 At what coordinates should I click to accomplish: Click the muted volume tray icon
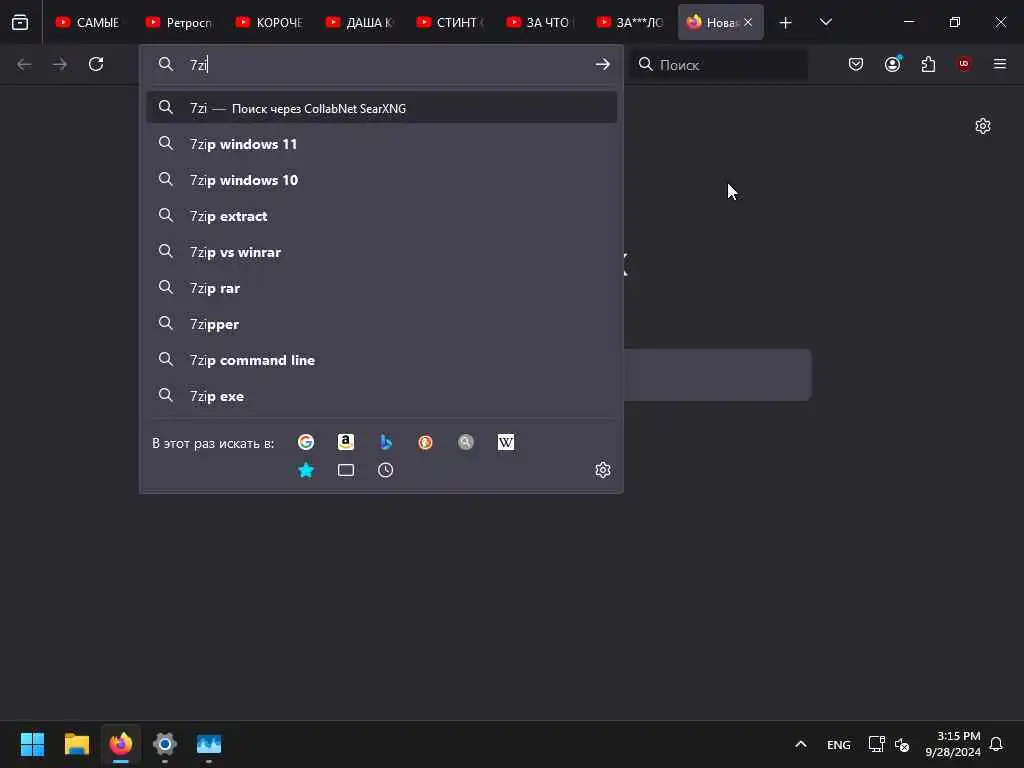(902, 744)
